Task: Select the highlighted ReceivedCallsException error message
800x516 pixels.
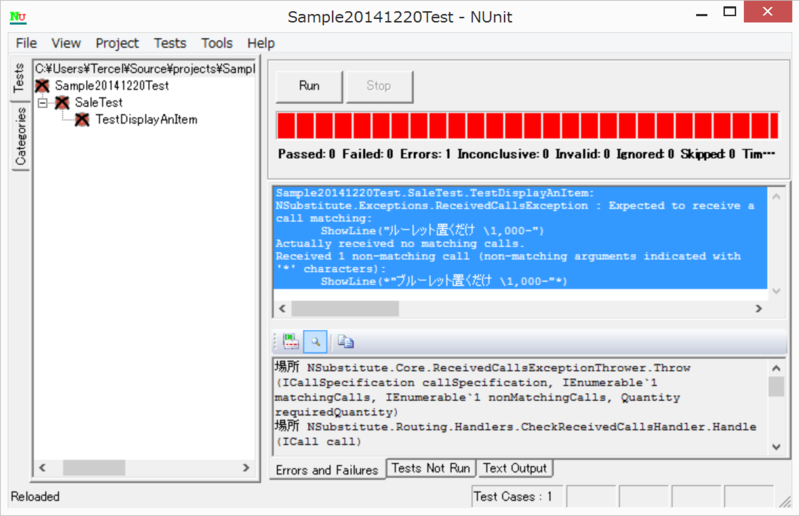Action: click(x=520, y=237)
